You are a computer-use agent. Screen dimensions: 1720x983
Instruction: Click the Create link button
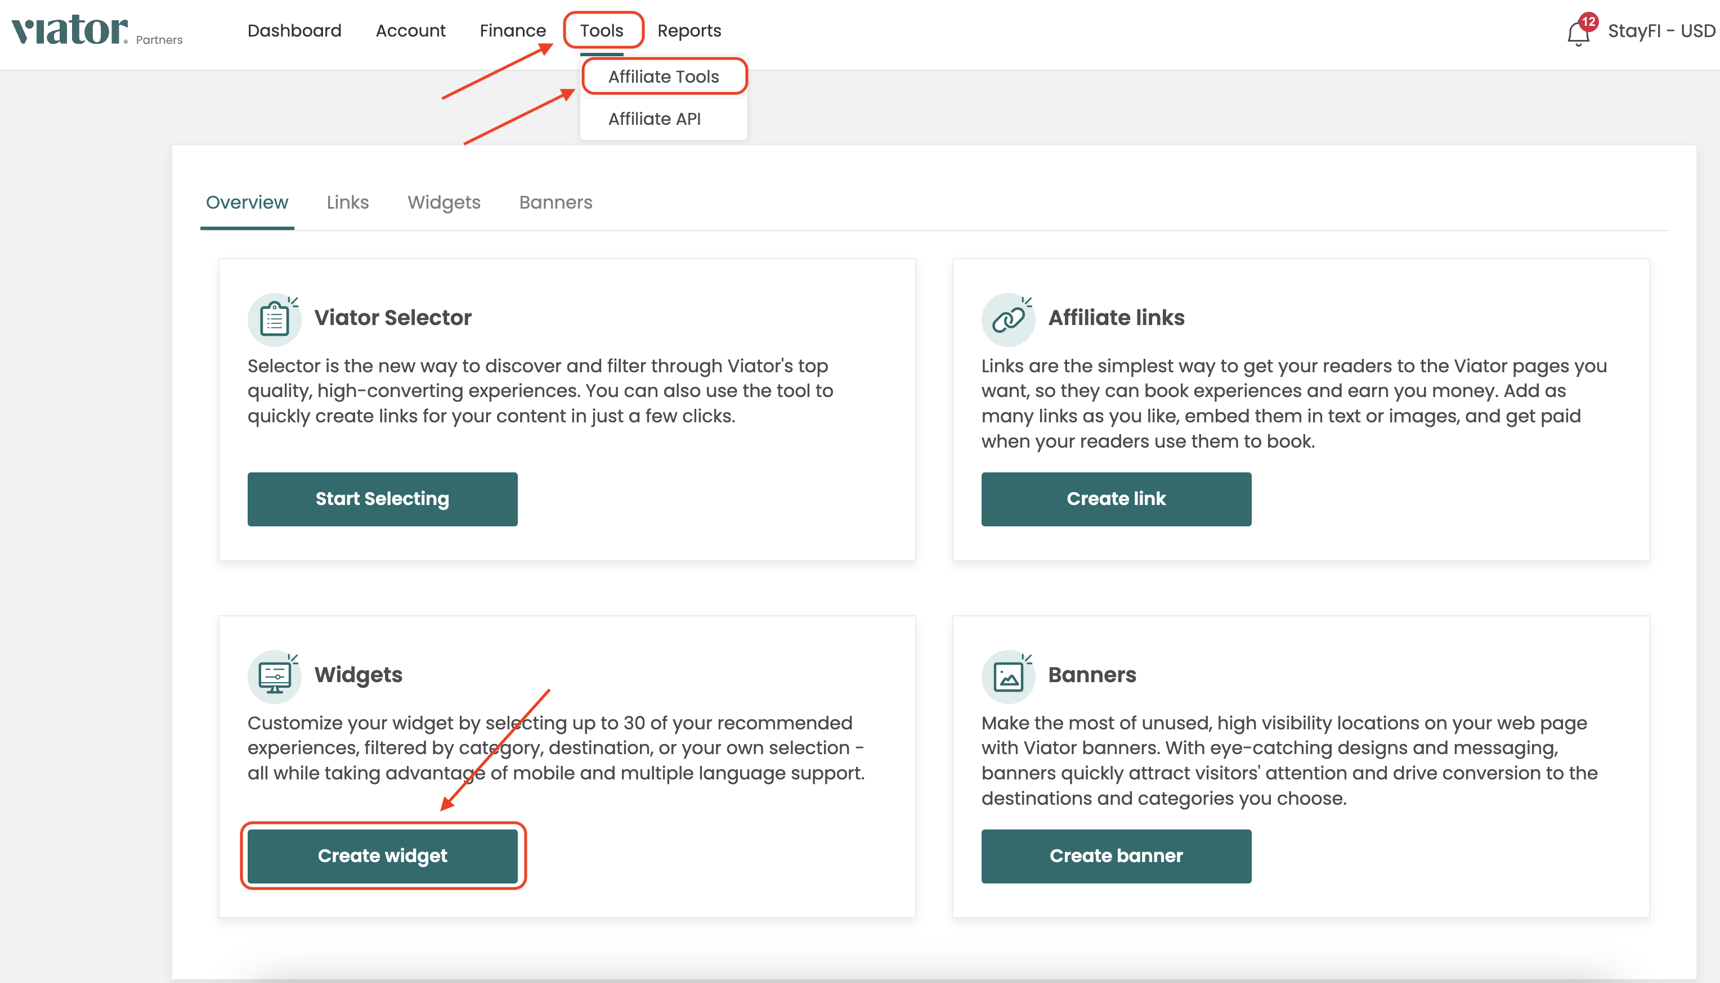click(x=1116, y=498)
